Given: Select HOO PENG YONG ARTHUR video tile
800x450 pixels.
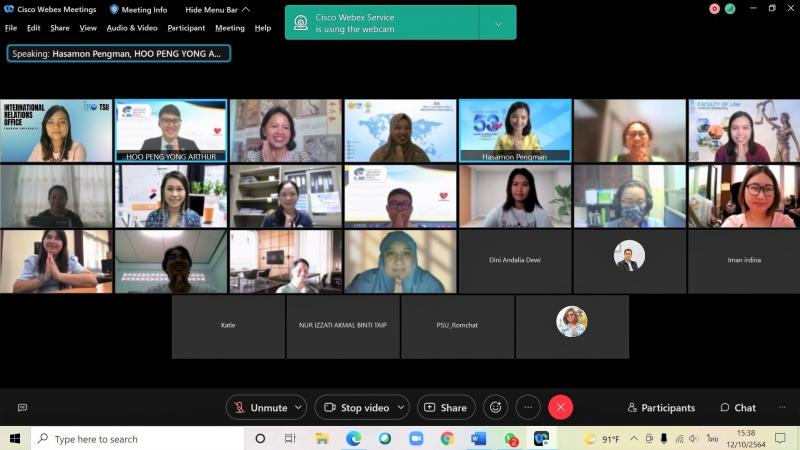Looking at the screenshot, I should [x=171, y=131].
